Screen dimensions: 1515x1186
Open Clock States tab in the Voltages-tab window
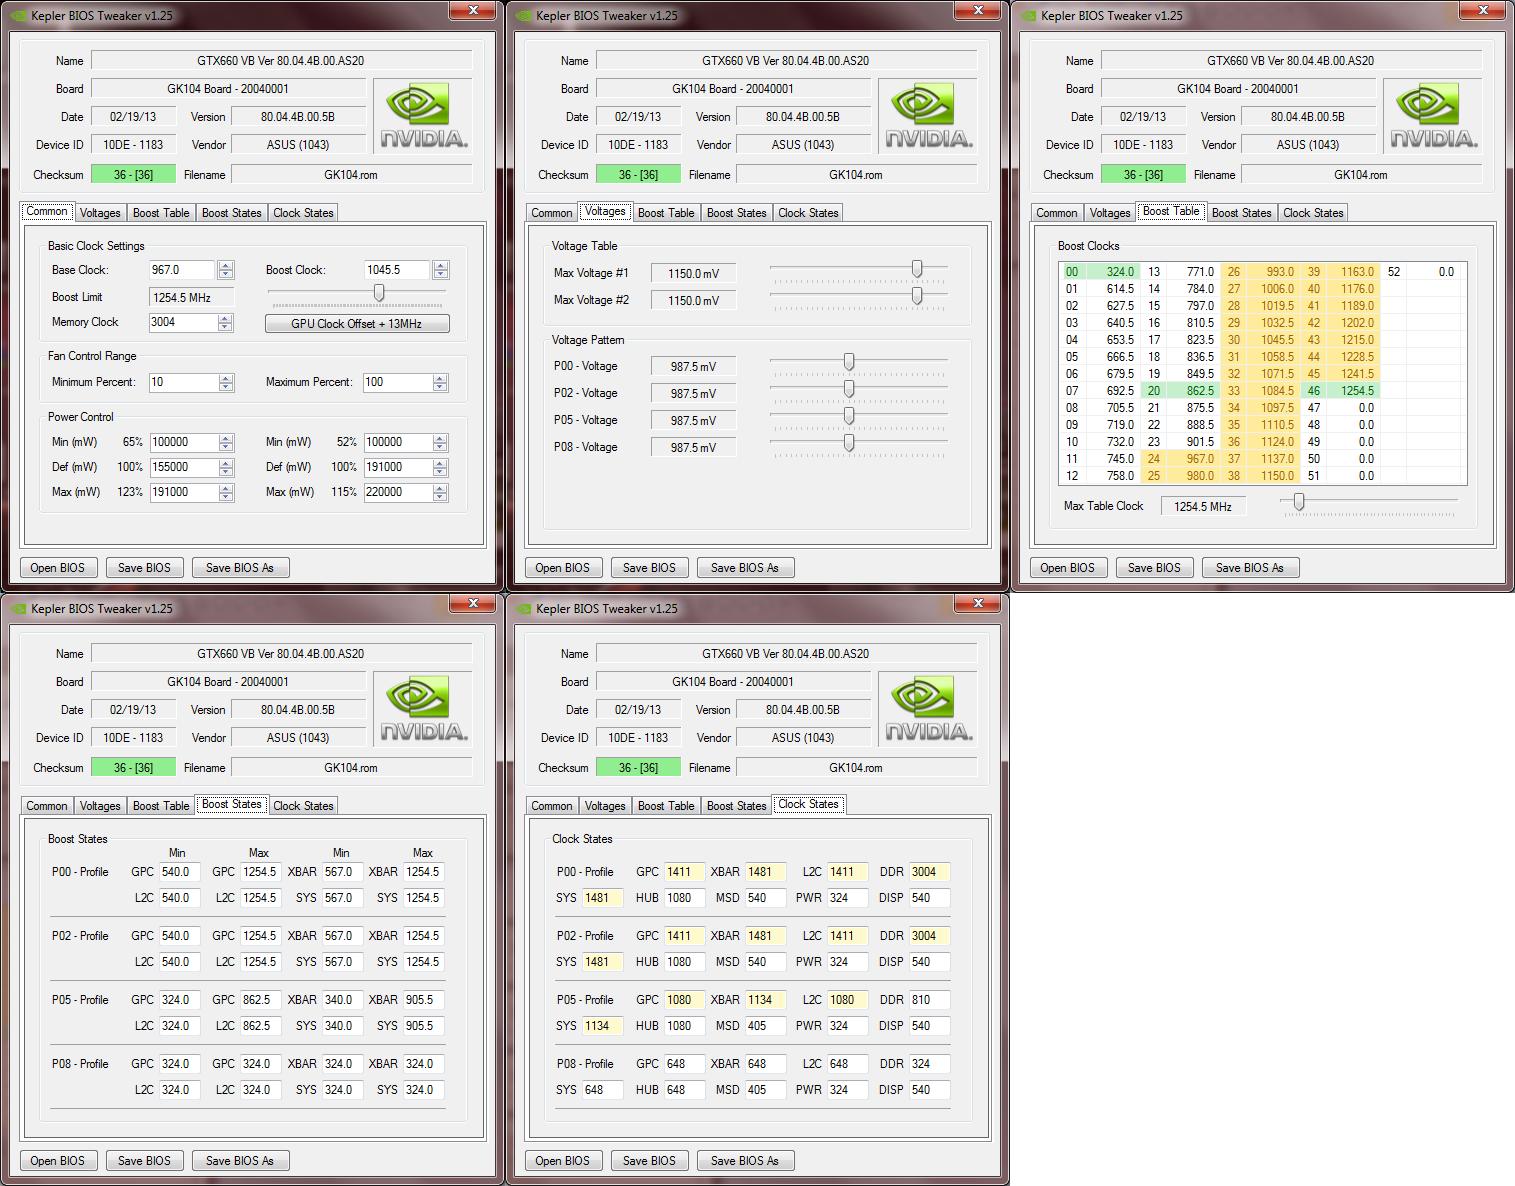(x=808, y=213)
